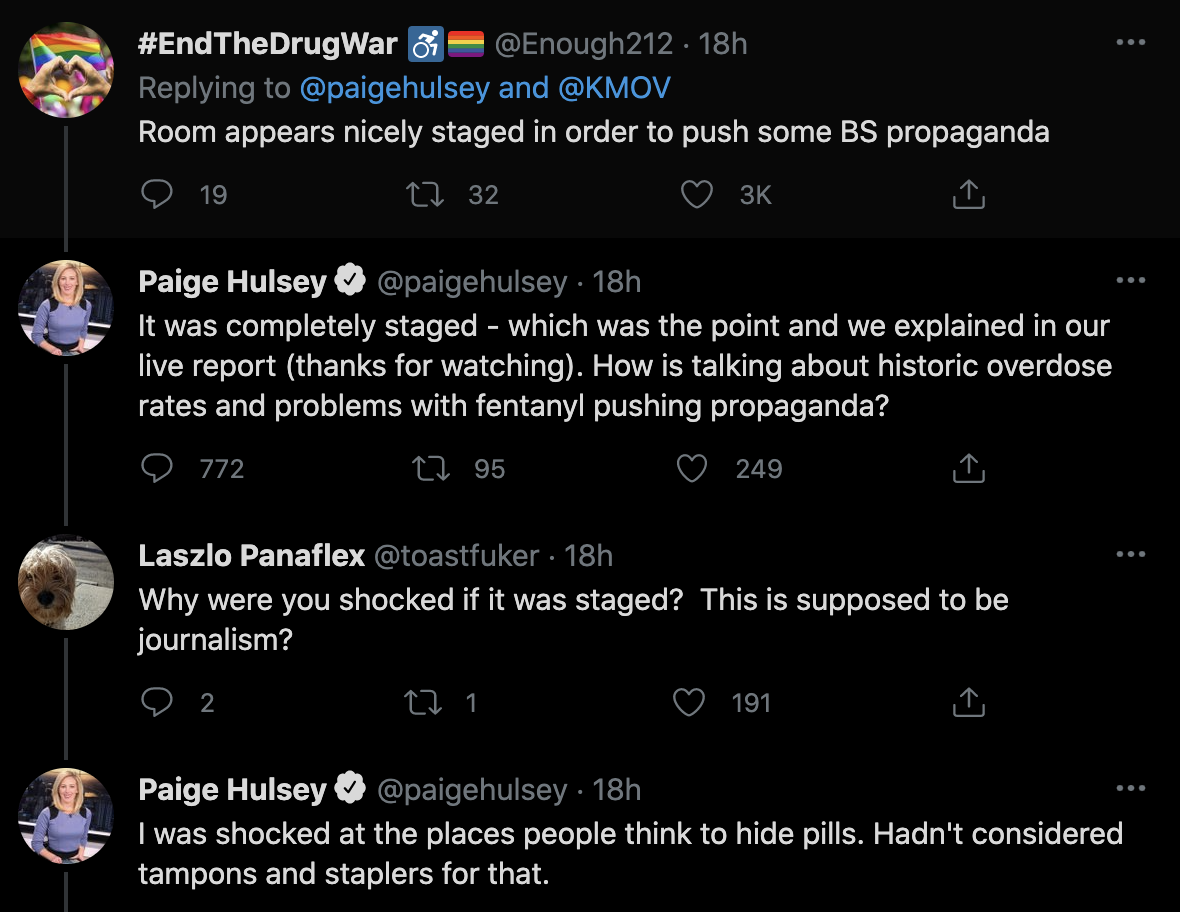This screenshot has height=912, width=1180.
Task: Open more options on Paige Hulsey's last tweet
Action: click(x=1130, y=788)
